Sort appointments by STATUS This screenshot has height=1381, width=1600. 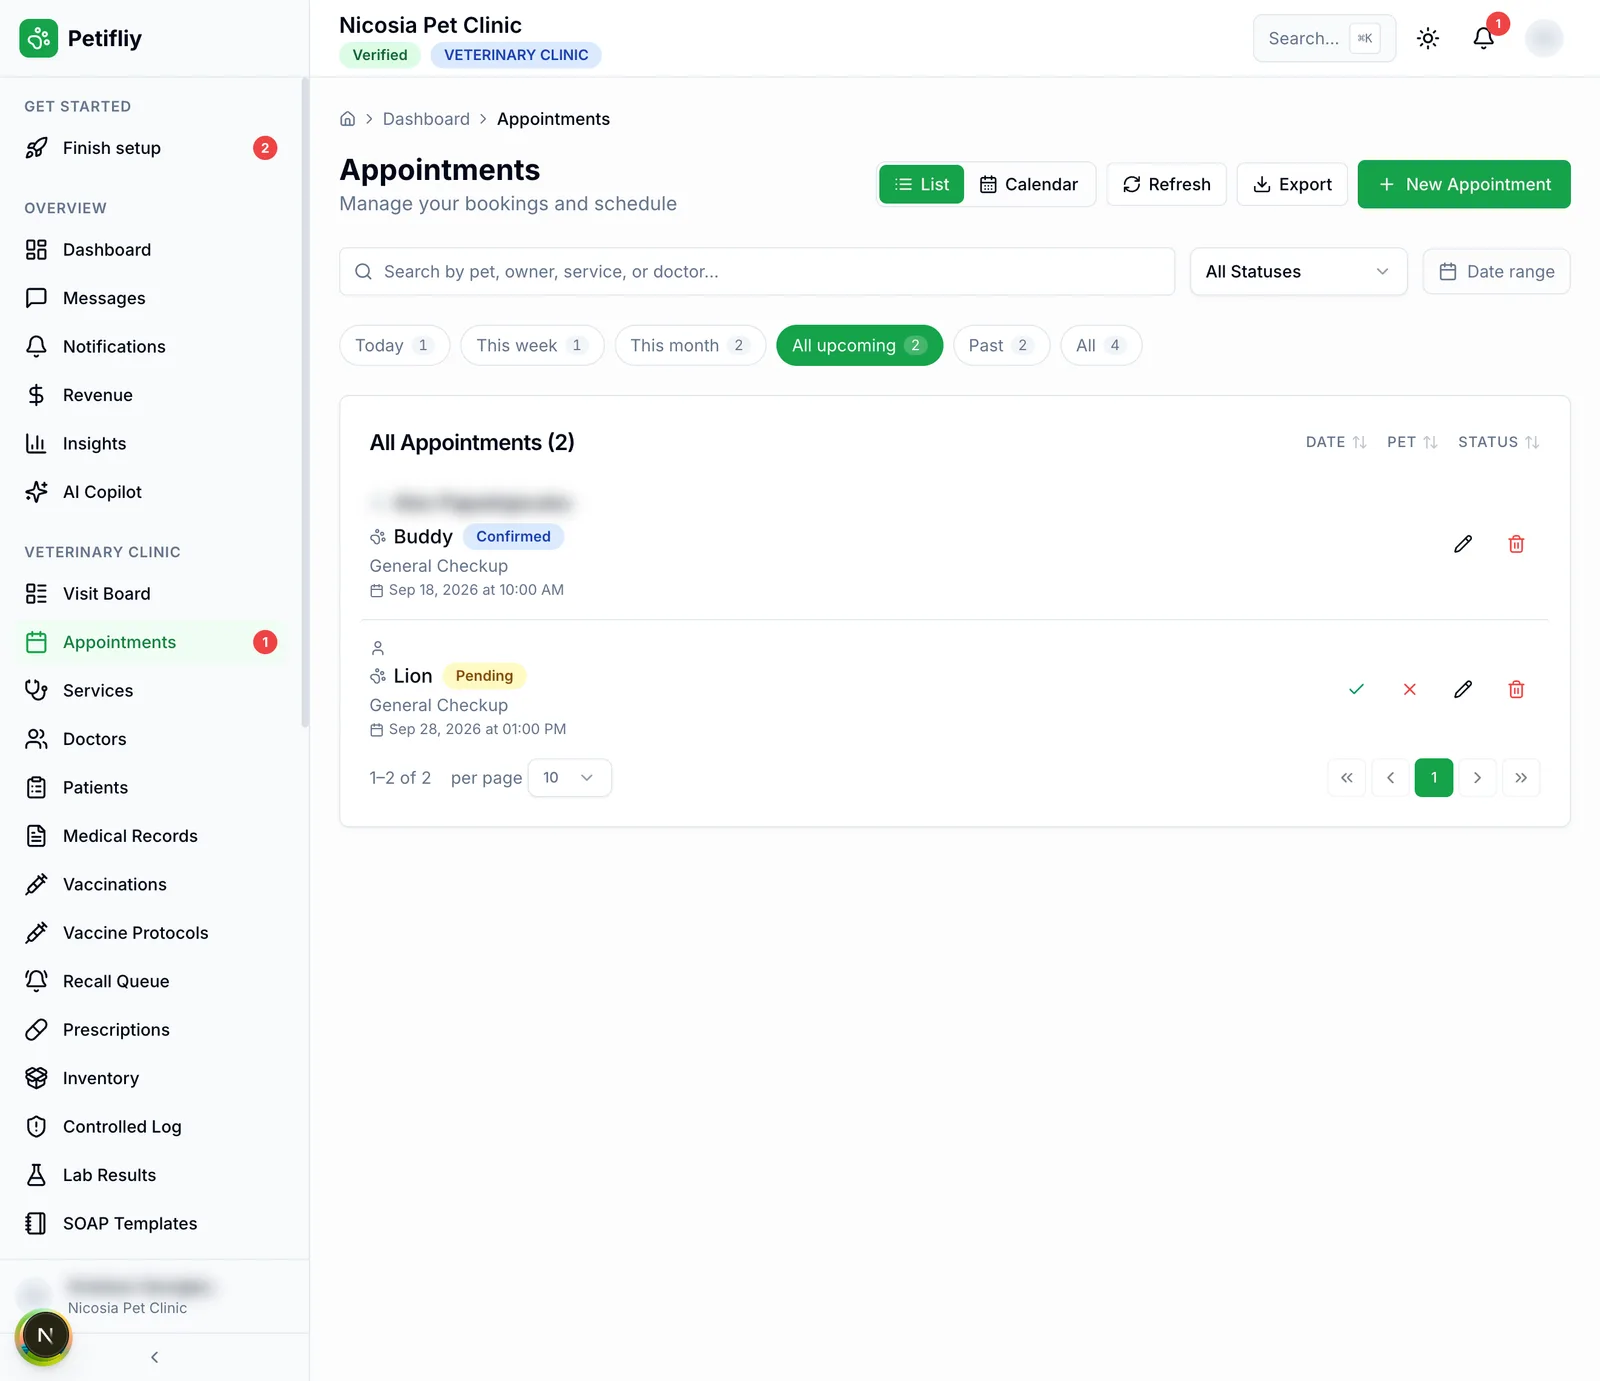(1498, 442)
